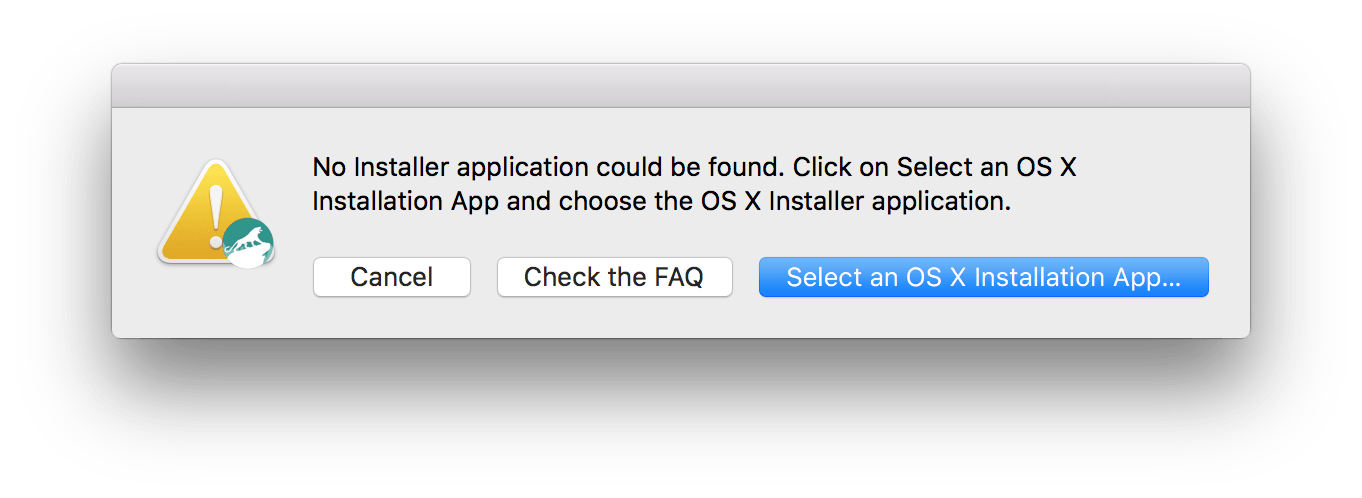Click the dialog's empty title bar
The width and height of the screenshot is (1362, 498).
[x=681, y=86]
